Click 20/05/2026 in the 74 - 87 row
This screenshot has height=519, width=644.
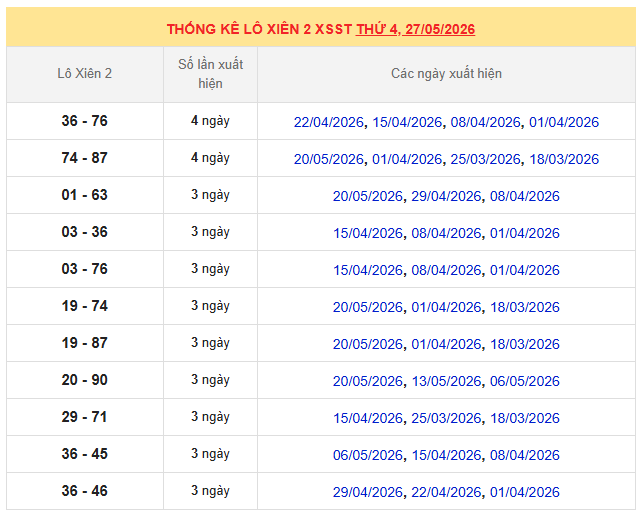click(x=329, y=159)
